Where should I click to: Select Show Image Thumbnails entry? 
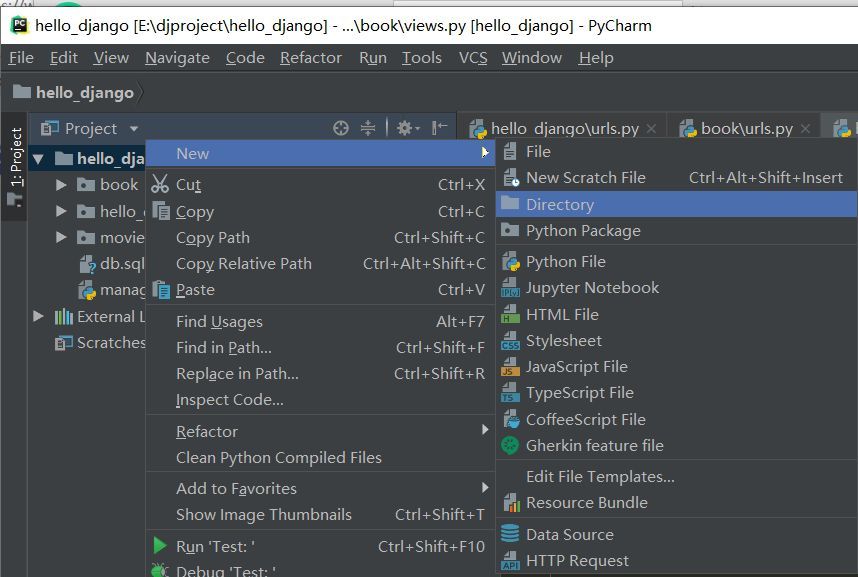coord(320,515)
